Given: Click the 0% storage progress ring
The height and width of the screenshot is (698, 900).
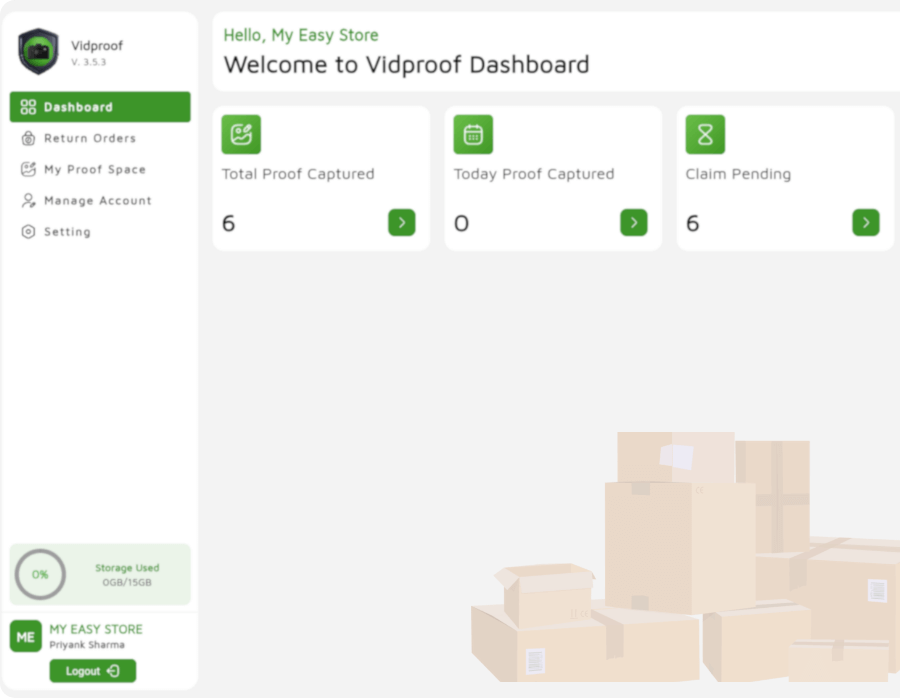Looking at the screenshot, I should (x=40, y=575).
